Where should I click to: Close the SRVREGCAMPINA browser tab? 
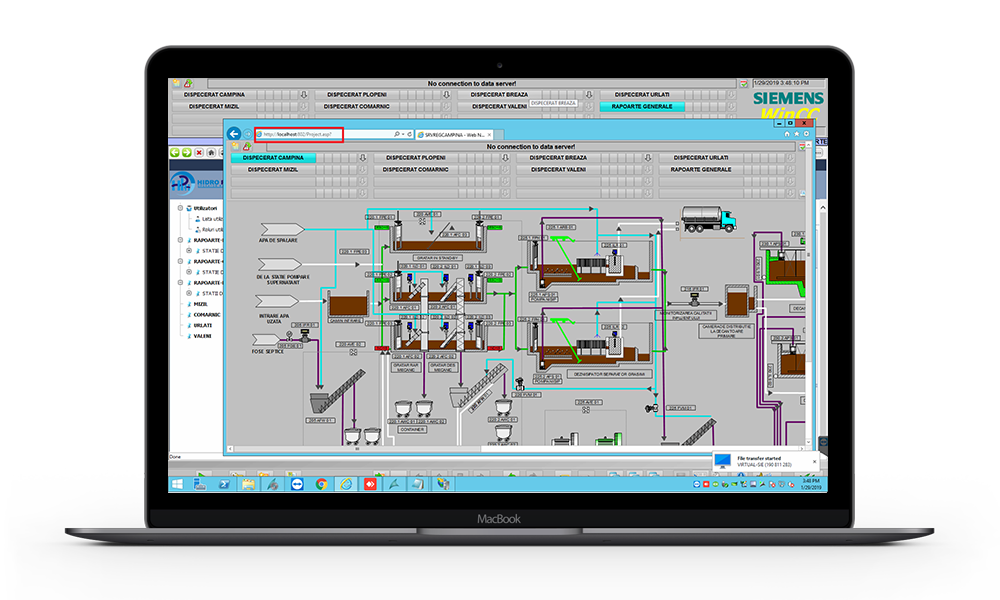pyautogui.click(x=490, y=135)
